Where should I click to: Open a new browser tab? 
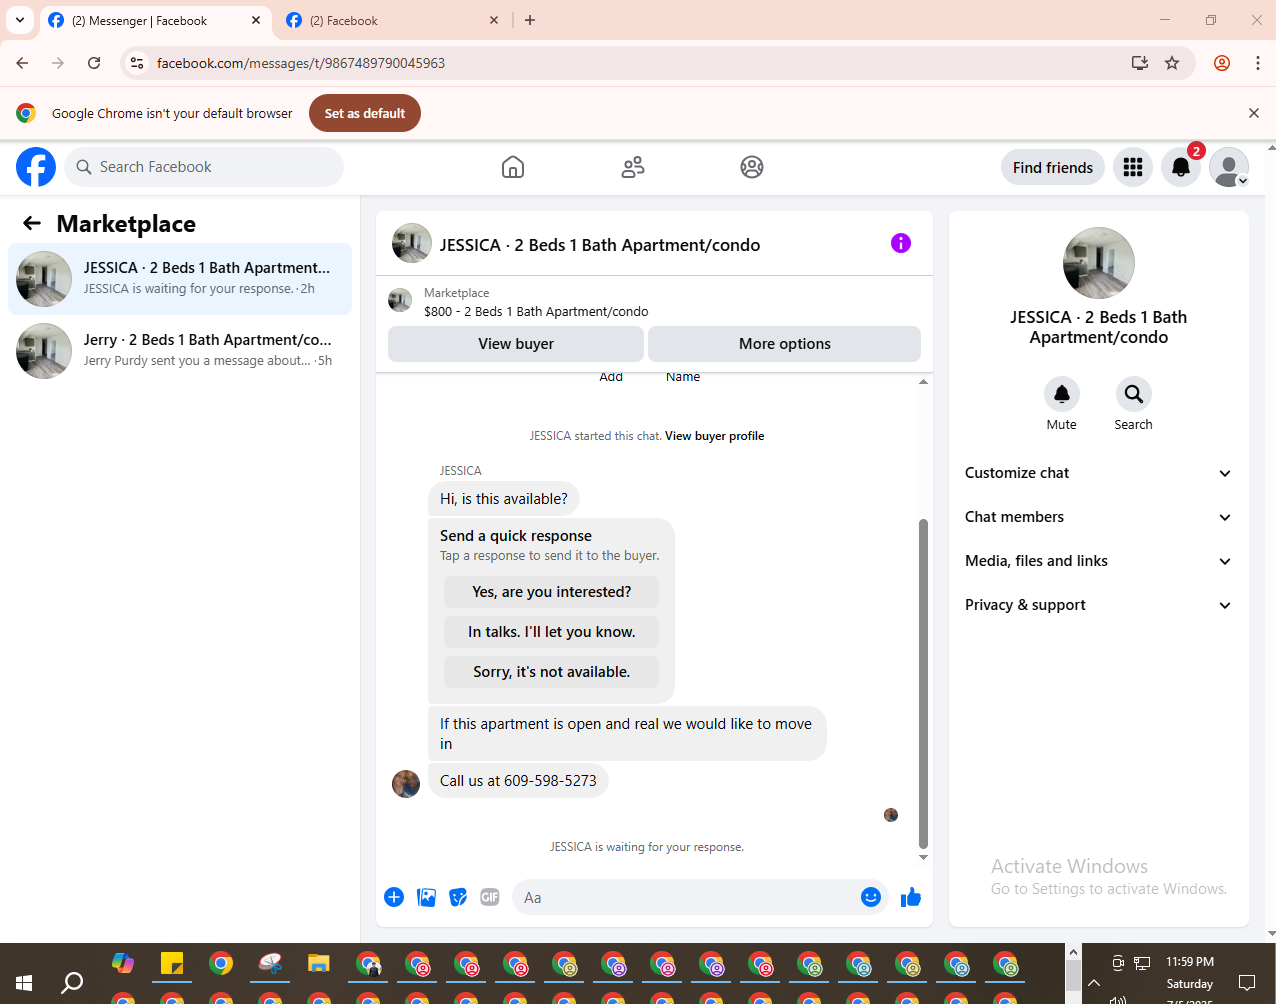(x=530, y=20)
